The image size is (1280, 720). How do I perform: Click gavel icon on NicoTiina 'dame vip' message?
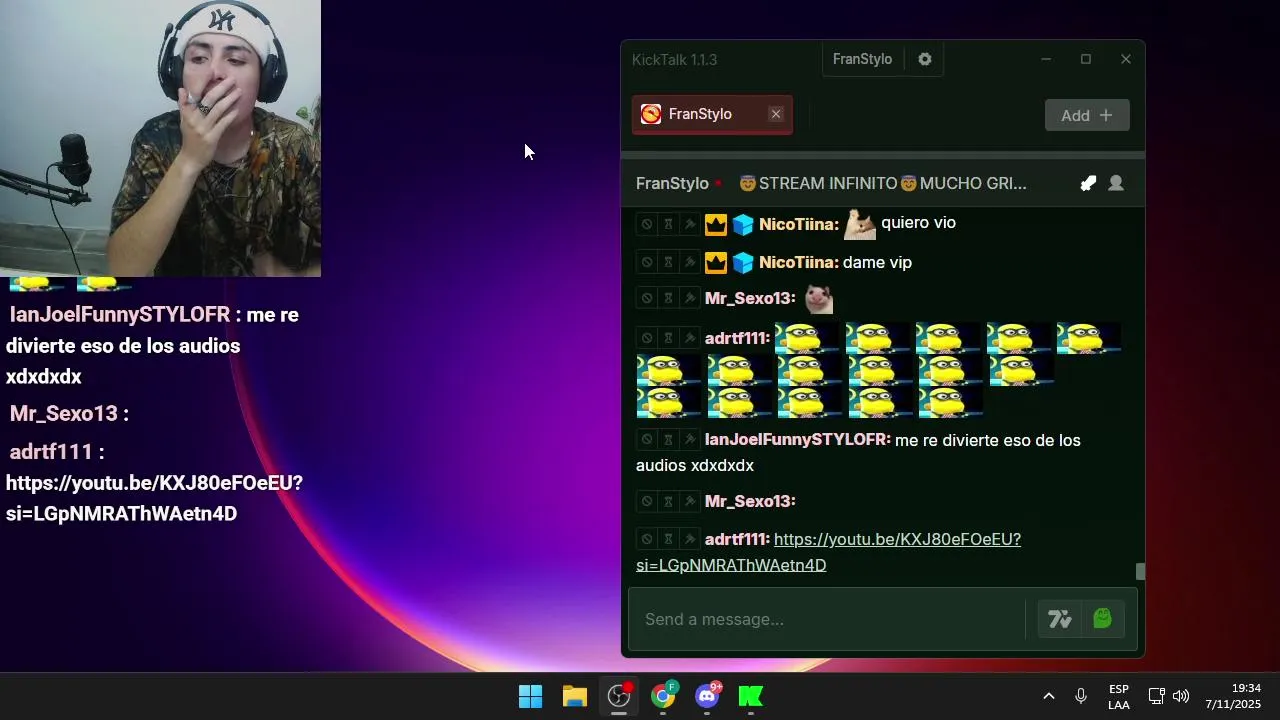pyautogui.click(x=689, y=262)
